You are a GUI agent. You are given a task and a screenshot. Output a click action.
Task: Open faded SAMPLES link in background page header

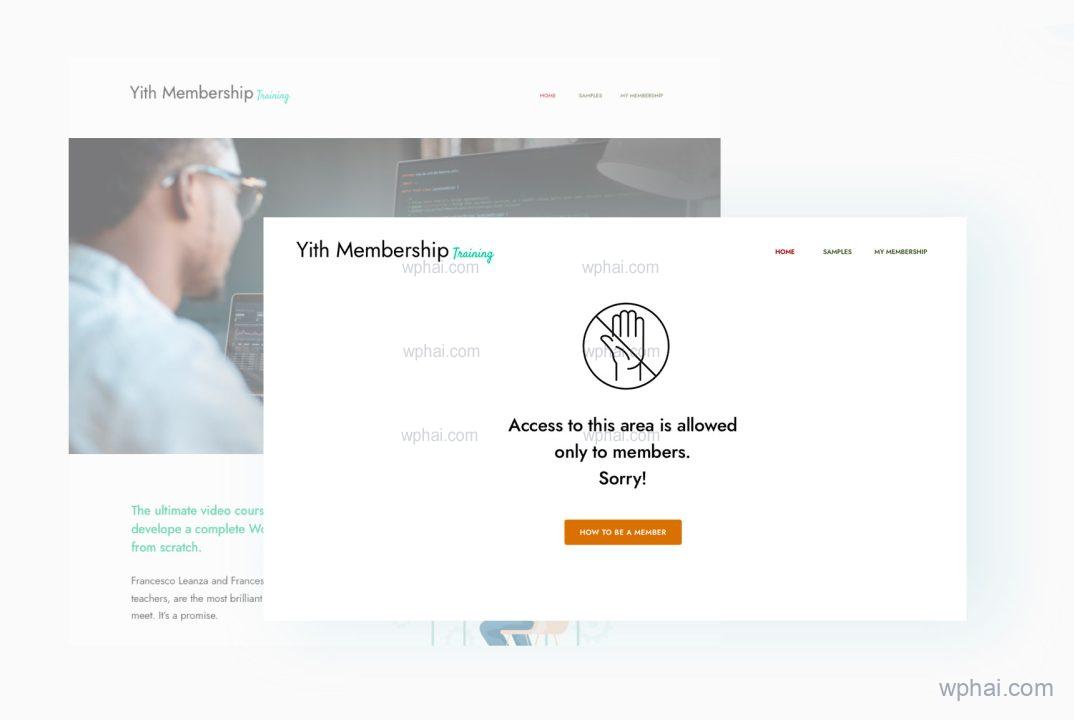[590, 96]
